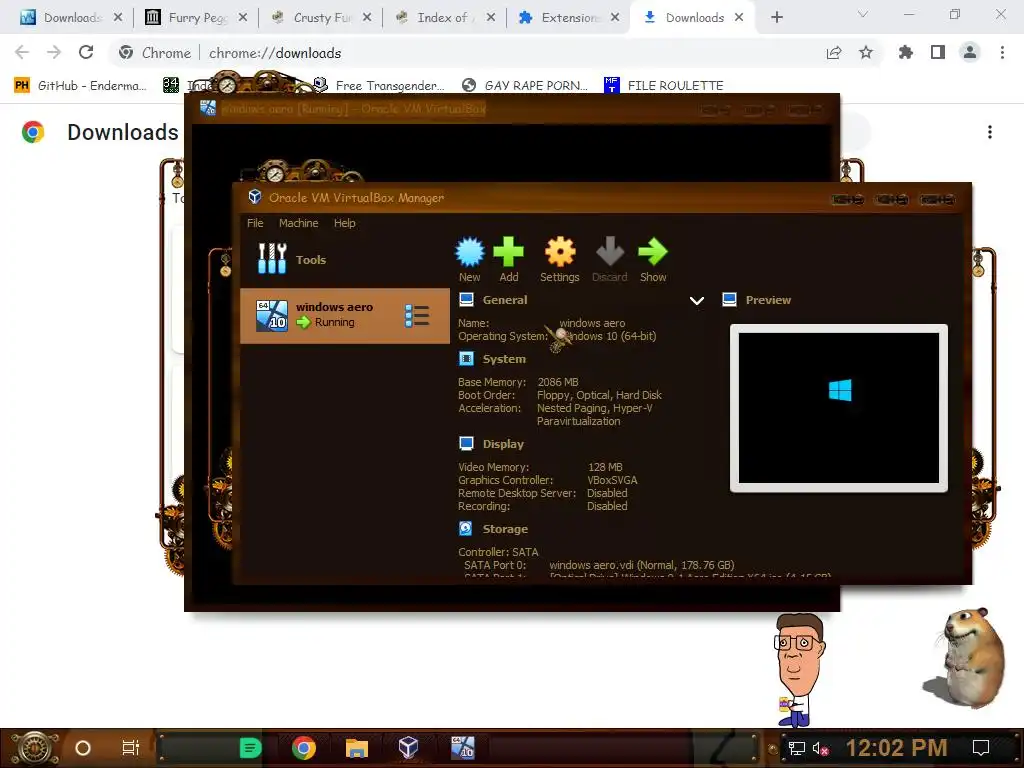Open the Help menu in VirtualBox Manager
The image size is (1024, 768).
pos(345,223)
